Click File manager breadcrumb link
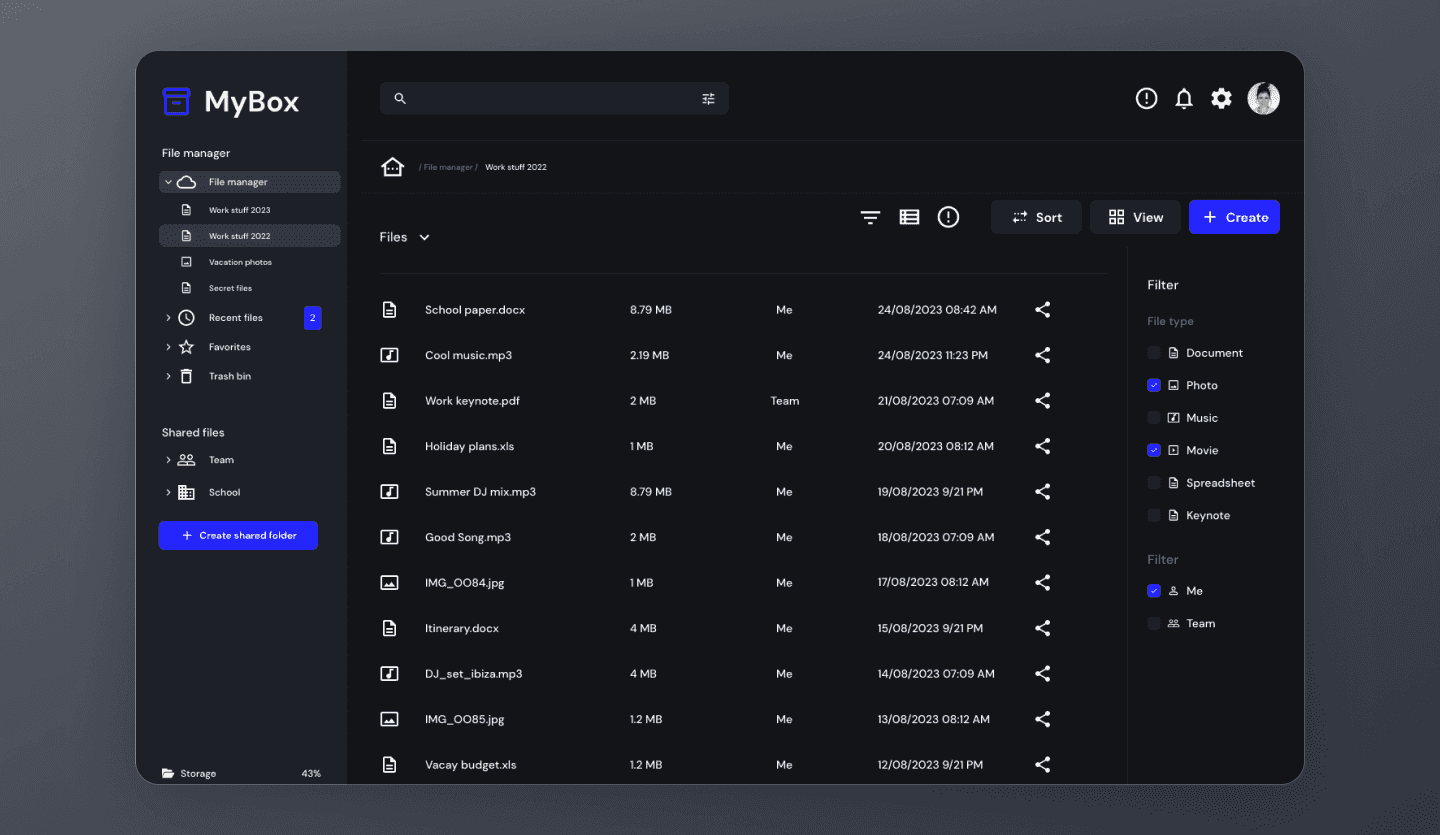The image size is (1440, 835). 448,167
